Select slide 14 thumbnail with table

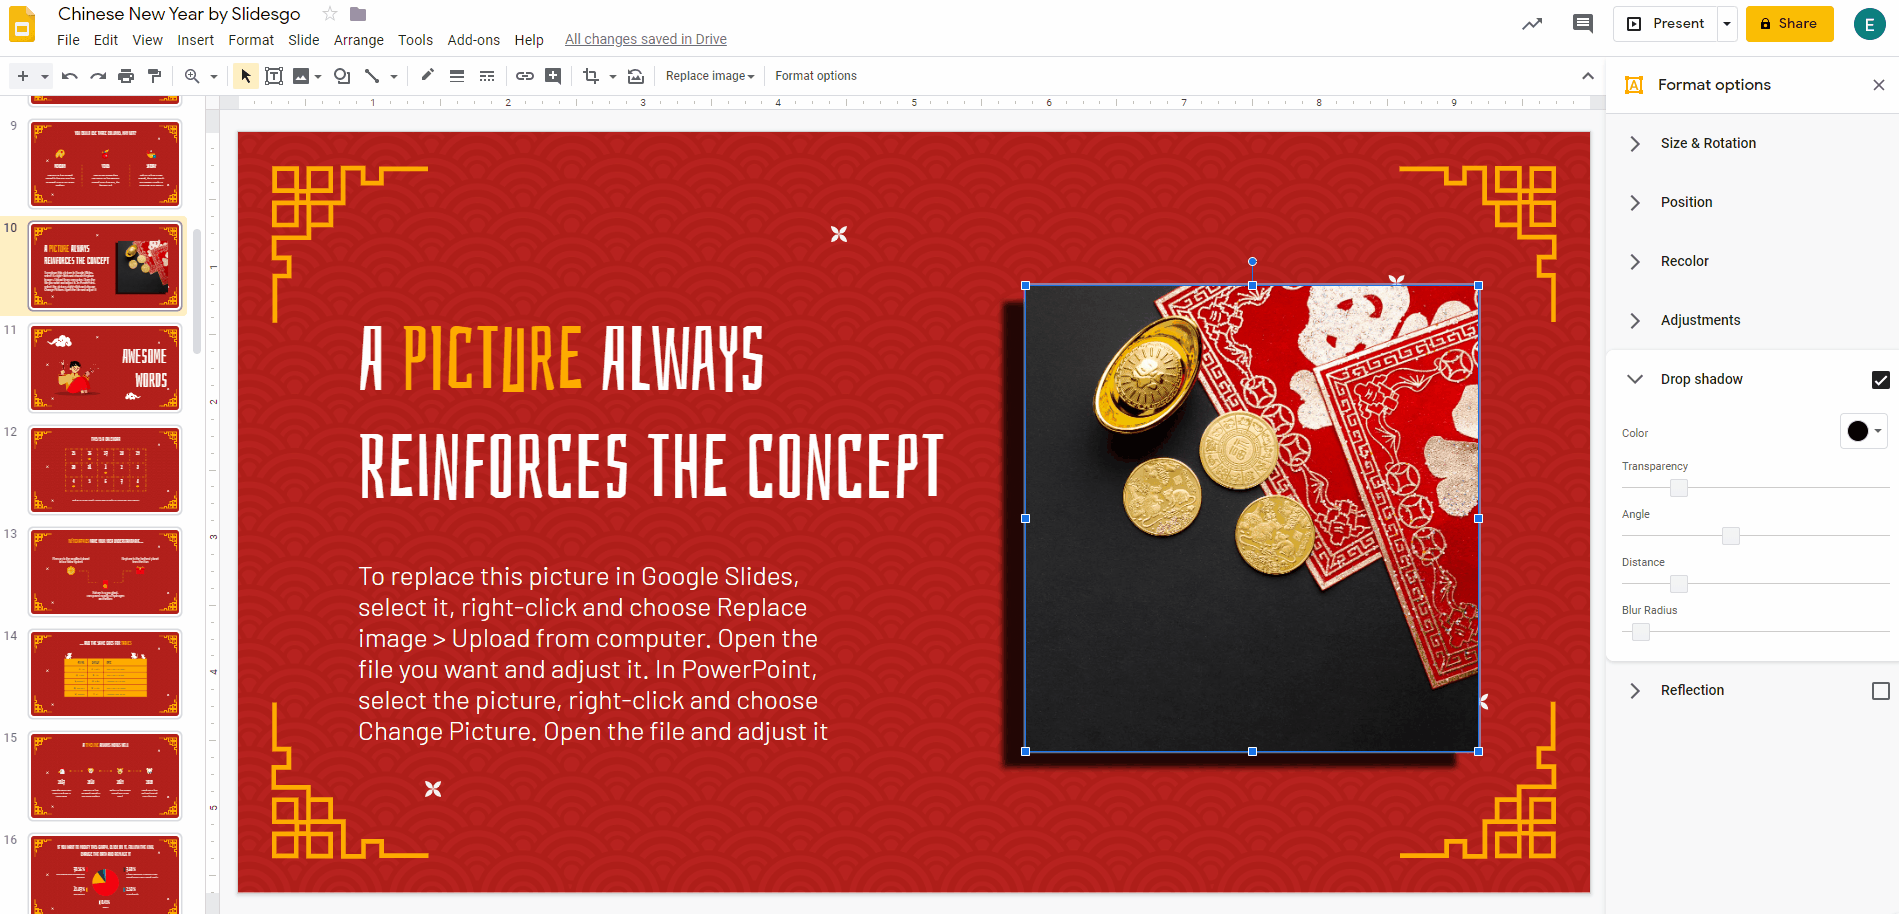105,674
